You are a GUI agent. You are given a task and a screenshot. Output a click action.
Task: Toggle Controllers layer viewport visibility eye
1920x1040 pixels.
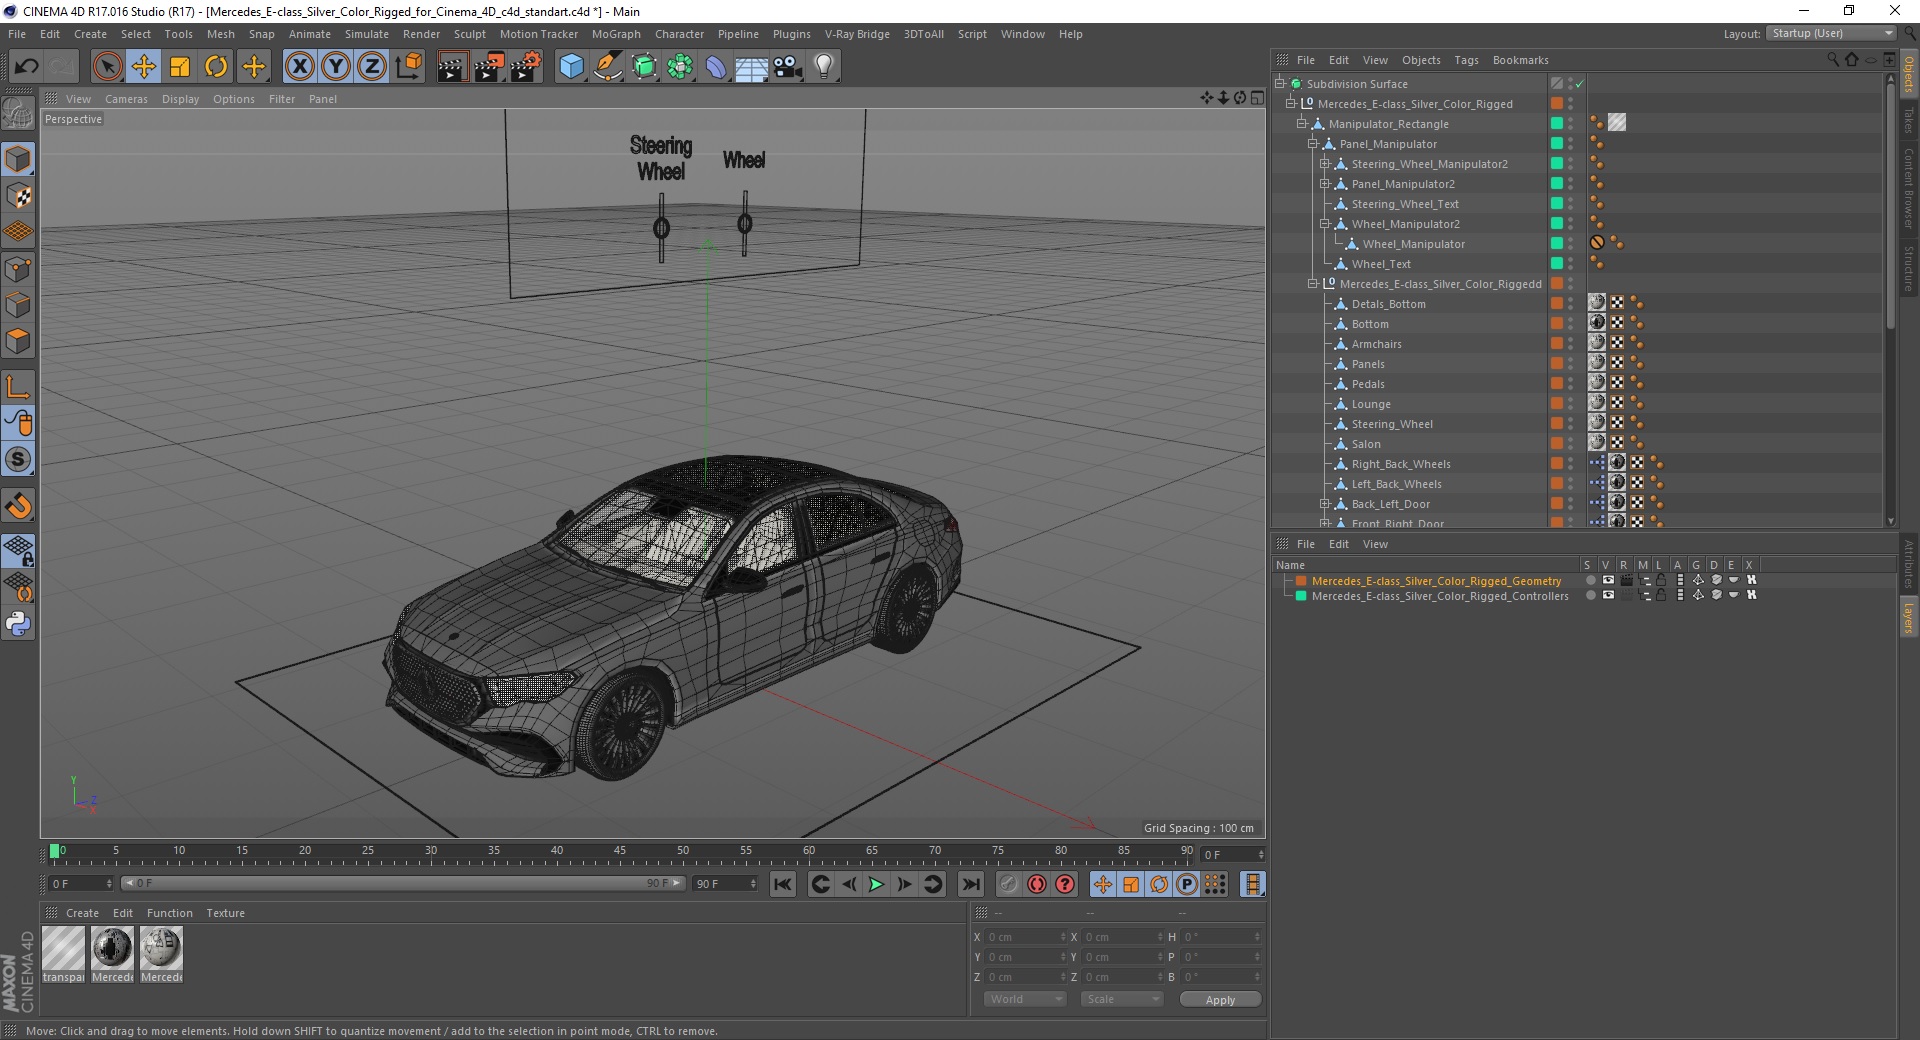coord(1608,595)
